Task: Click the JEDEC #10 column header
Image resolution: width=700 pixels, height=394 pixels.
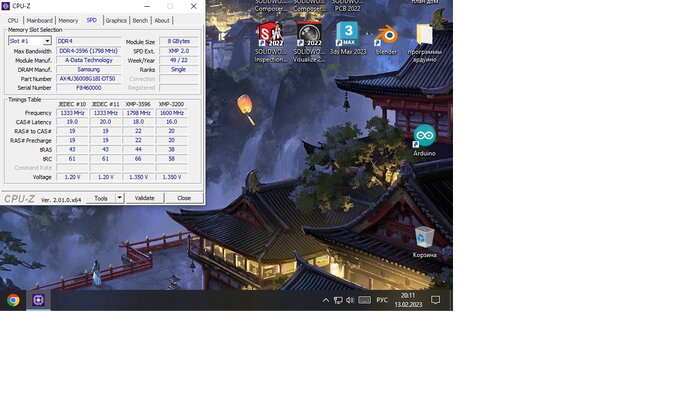Action: pyautogui.click(x=72, y=104)
